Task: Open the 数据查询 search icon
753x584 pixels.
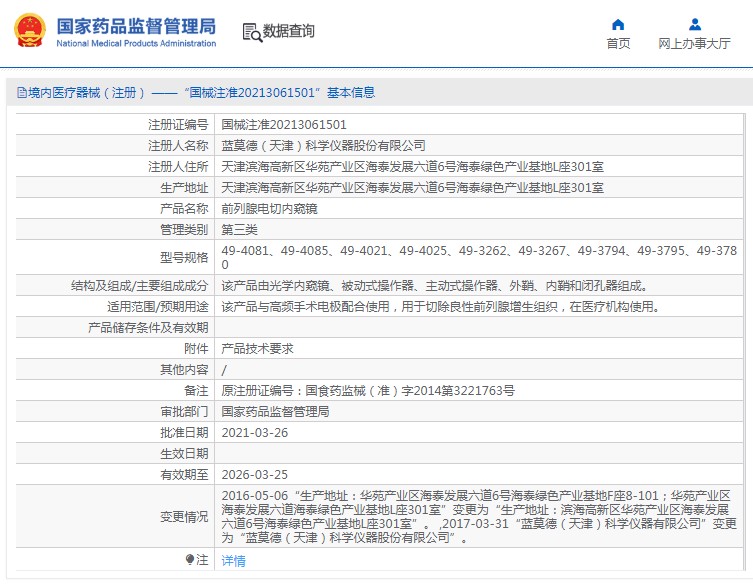Action: [252, 32]
